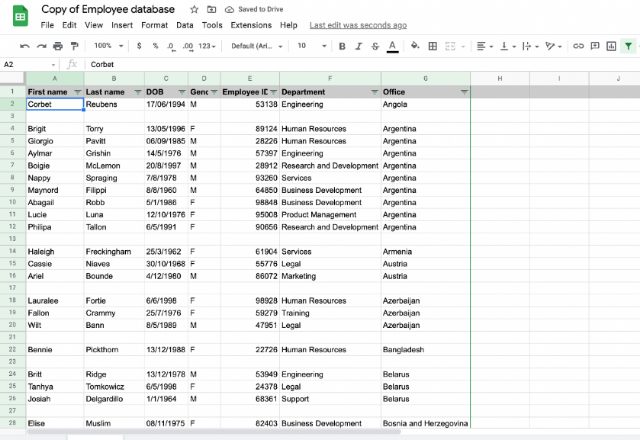This screenshot has height=440, width=640.
Task: Open the First name column filter
Action: [78, 92]
